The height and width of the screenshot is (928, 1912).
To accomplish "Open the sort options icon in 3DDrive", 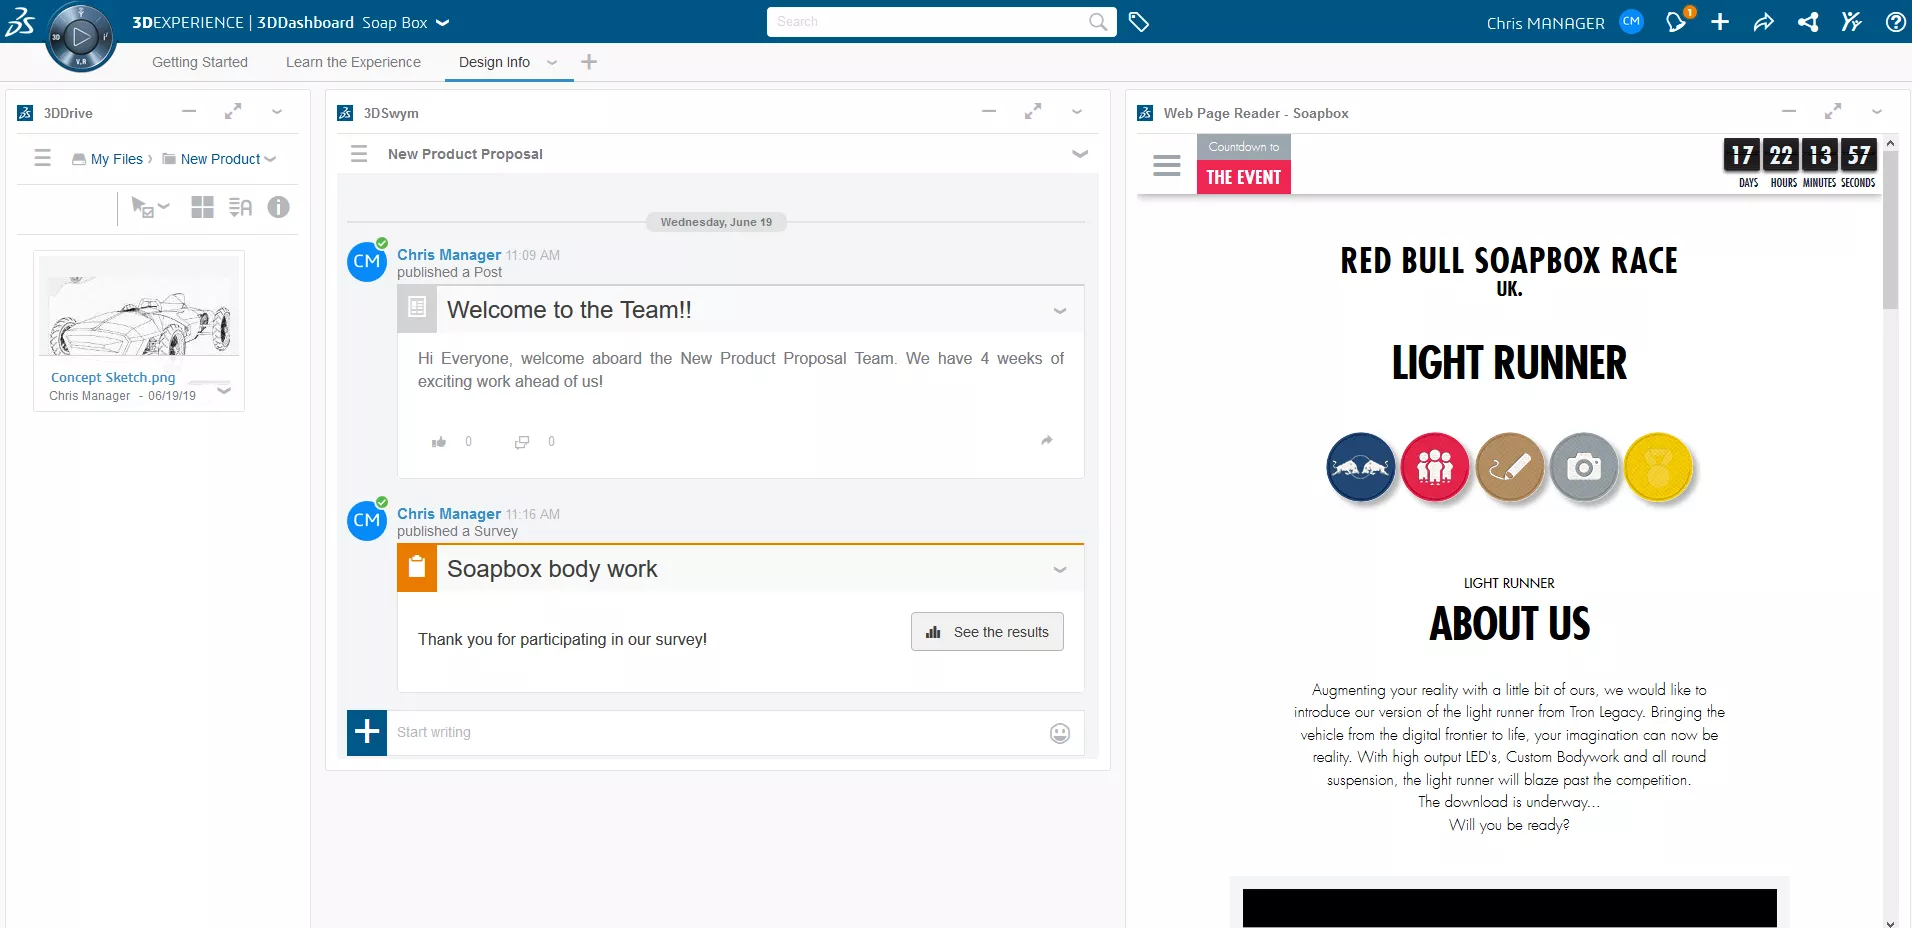I will point(240,207).
